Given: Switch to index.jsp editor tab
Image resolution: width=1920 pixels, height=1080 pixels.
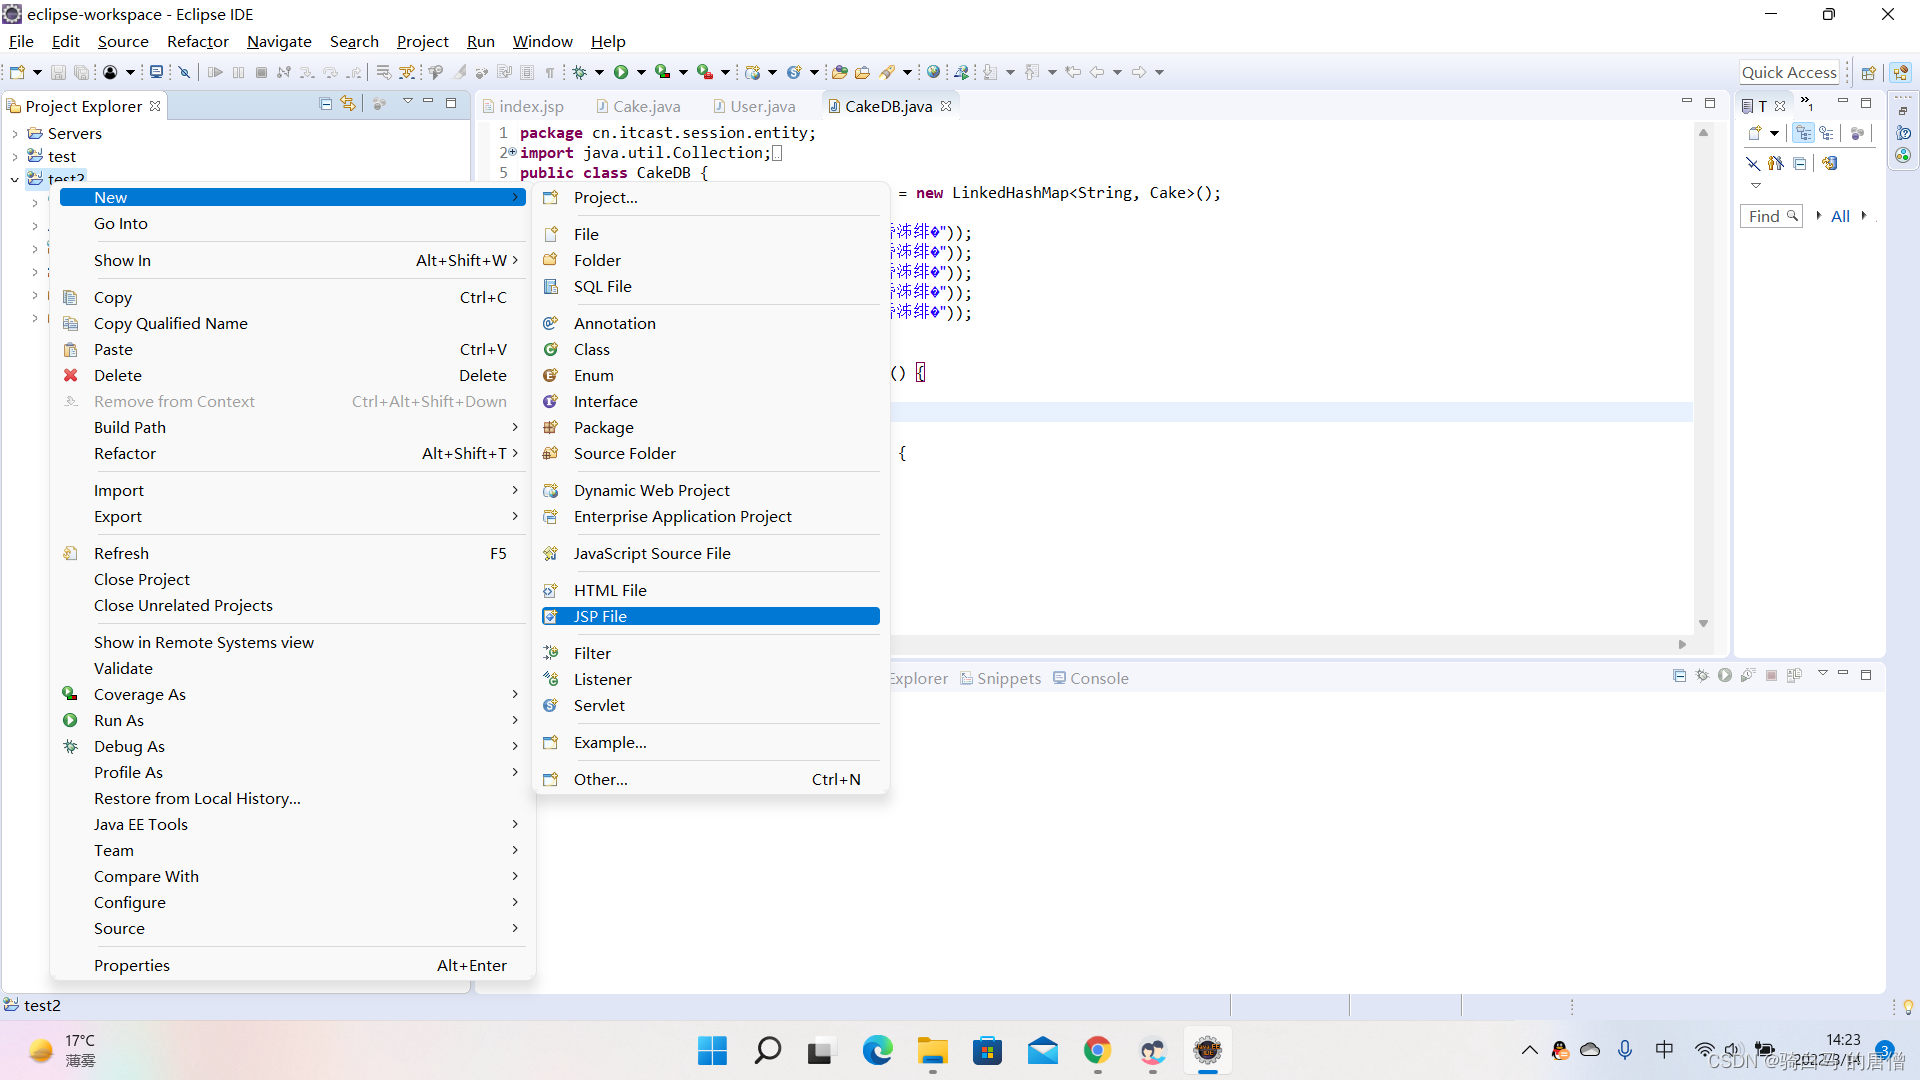Looking at the screenshot, I should pyautogui.click(x=523, y=106).
